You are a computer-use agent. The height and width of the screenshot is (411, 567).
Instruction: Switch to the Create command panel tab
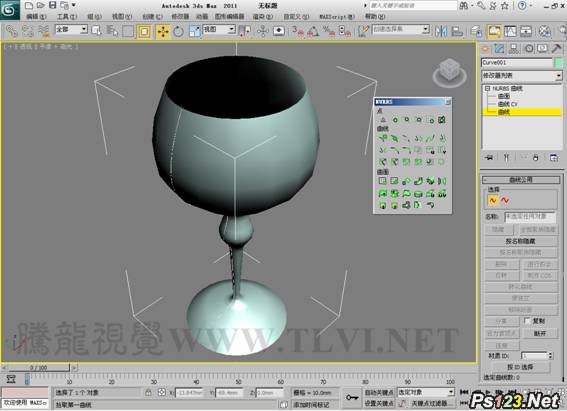485,48
